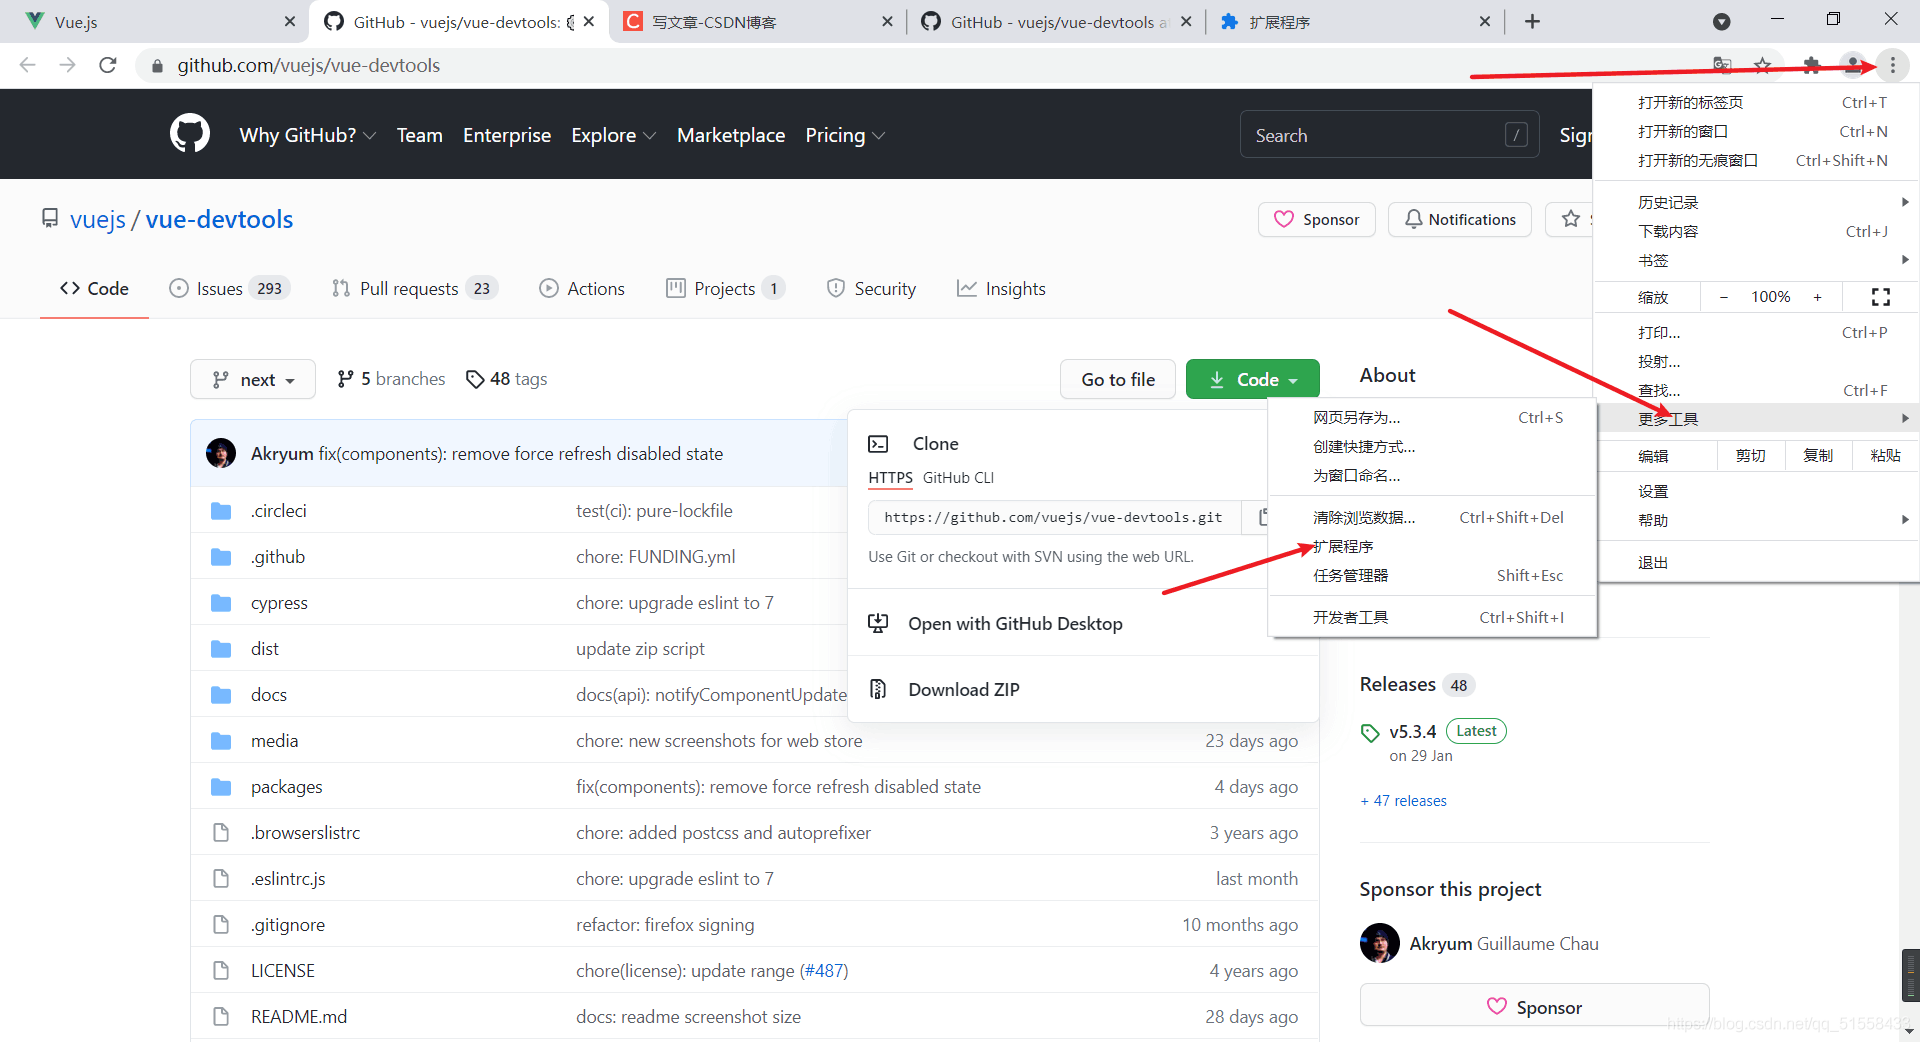The height and width of the screenshot is (1042, 1920).
Task: Open the next branch selector dropdown
Action: (x=253, y=379)
